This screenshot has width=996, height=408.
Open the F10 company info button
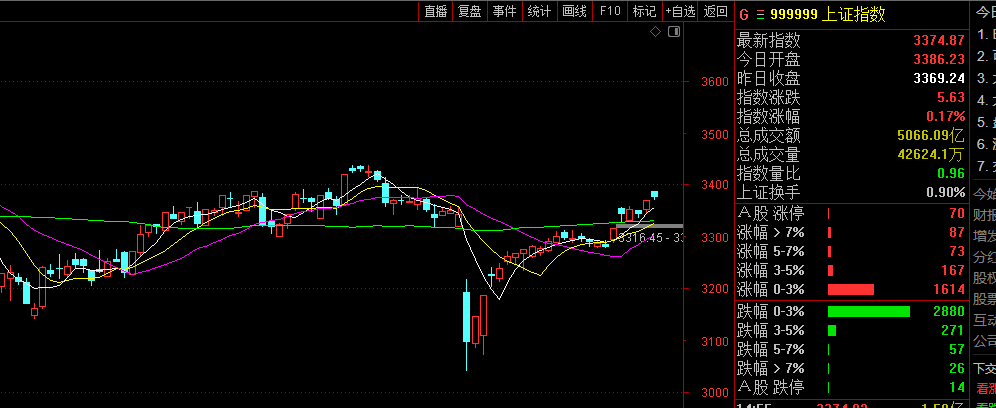[610, 11]
